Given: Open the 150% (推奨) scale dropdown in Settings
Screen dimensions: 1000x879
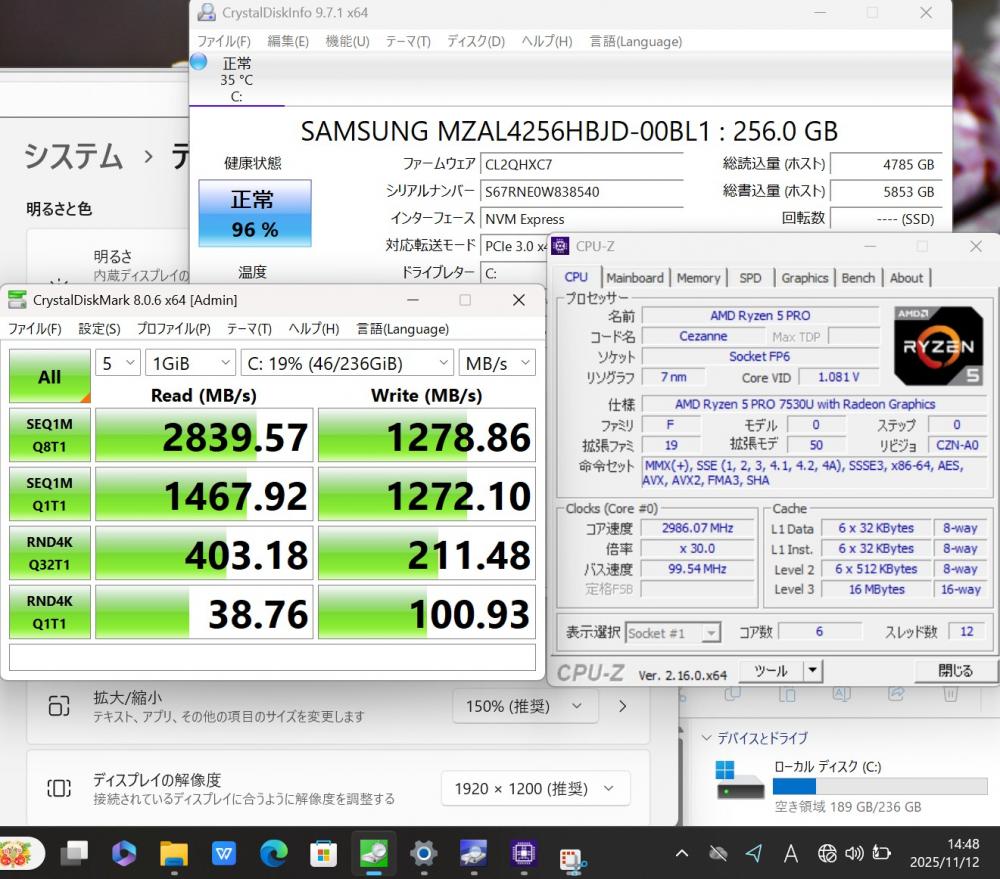Looking at the screenshot, I should (x=525, y=706).
